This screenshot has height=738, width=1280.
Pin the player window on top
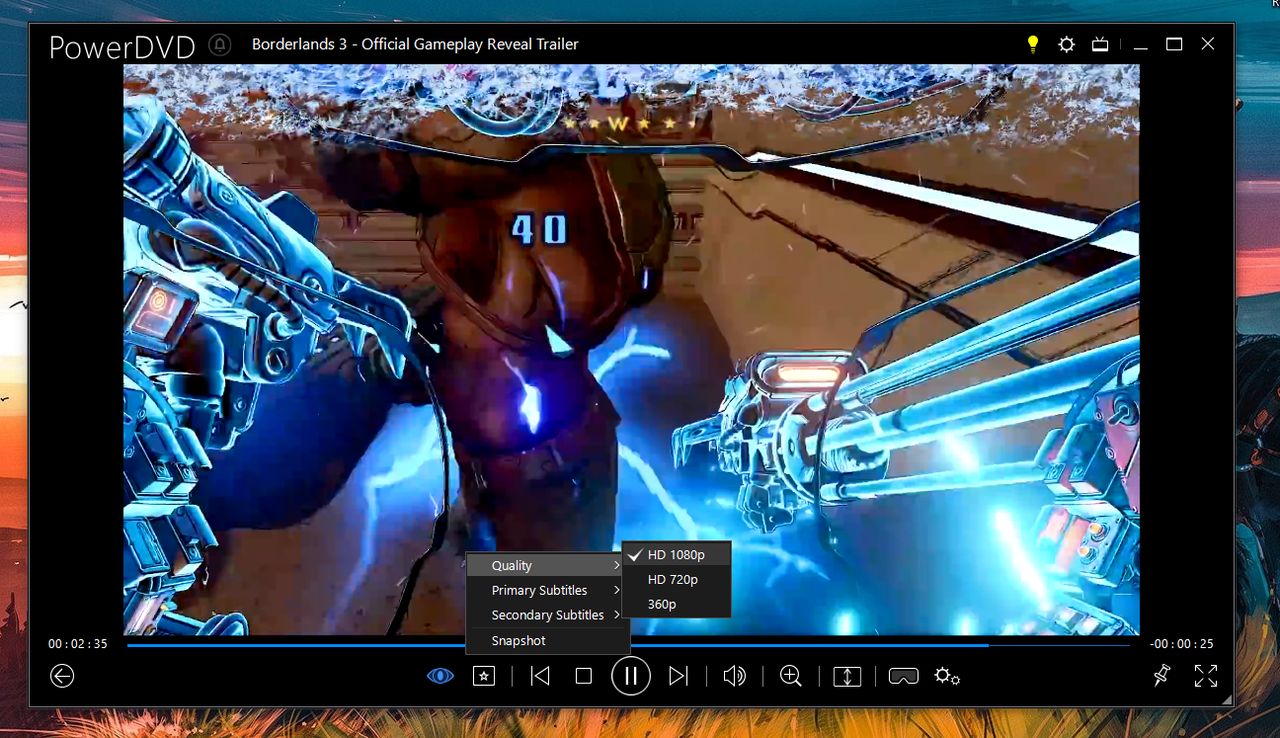click(1161, 676)
